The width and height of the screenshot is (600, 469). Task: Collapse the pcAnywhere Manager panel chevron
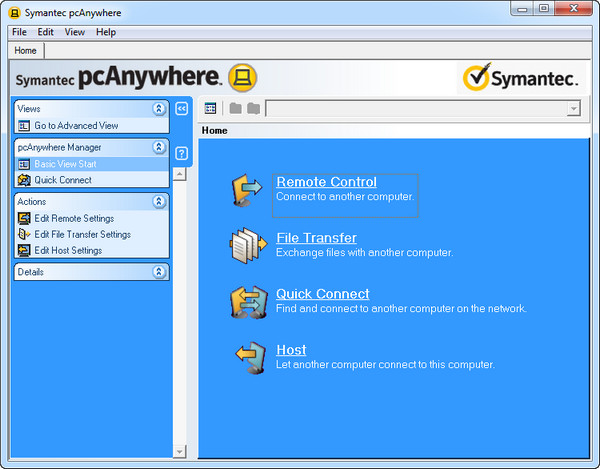coord(159,147)
